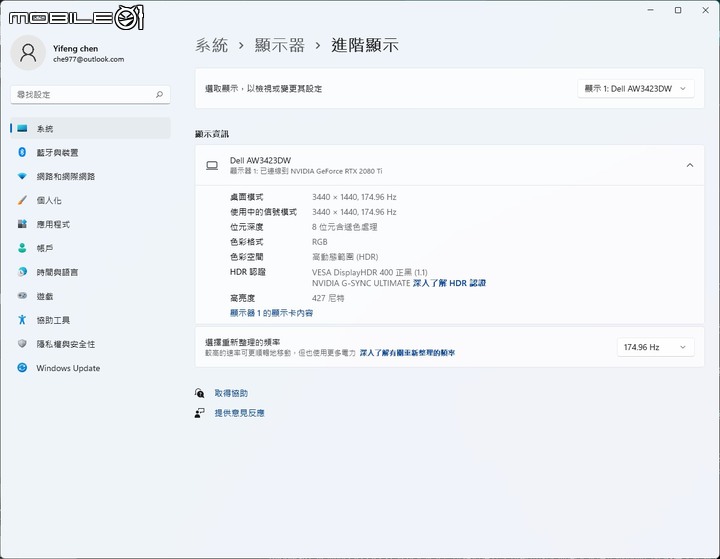This screenshot has width=720, height=559.
Task: Click the 提供意見反應 link
Action: [239, 413]
